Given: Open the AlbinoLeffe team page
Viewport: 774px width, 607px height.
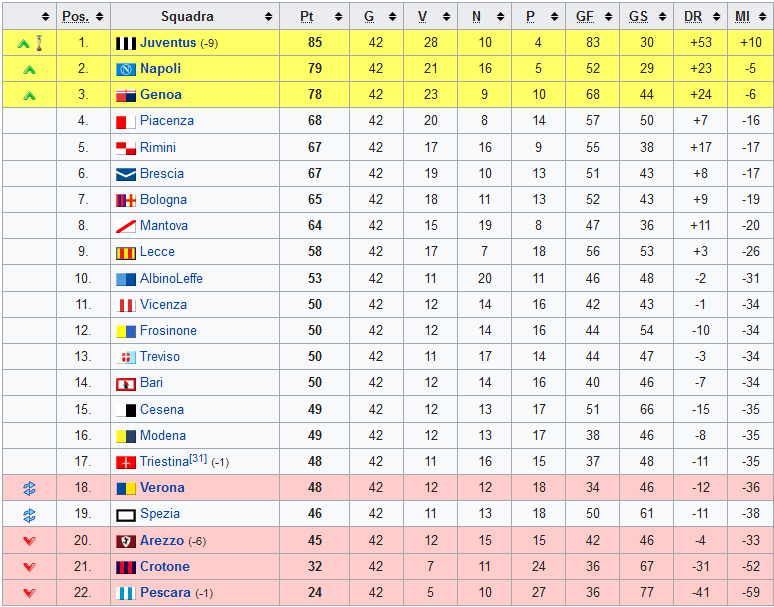Looking at the screenshot, I should pos(171,279).
